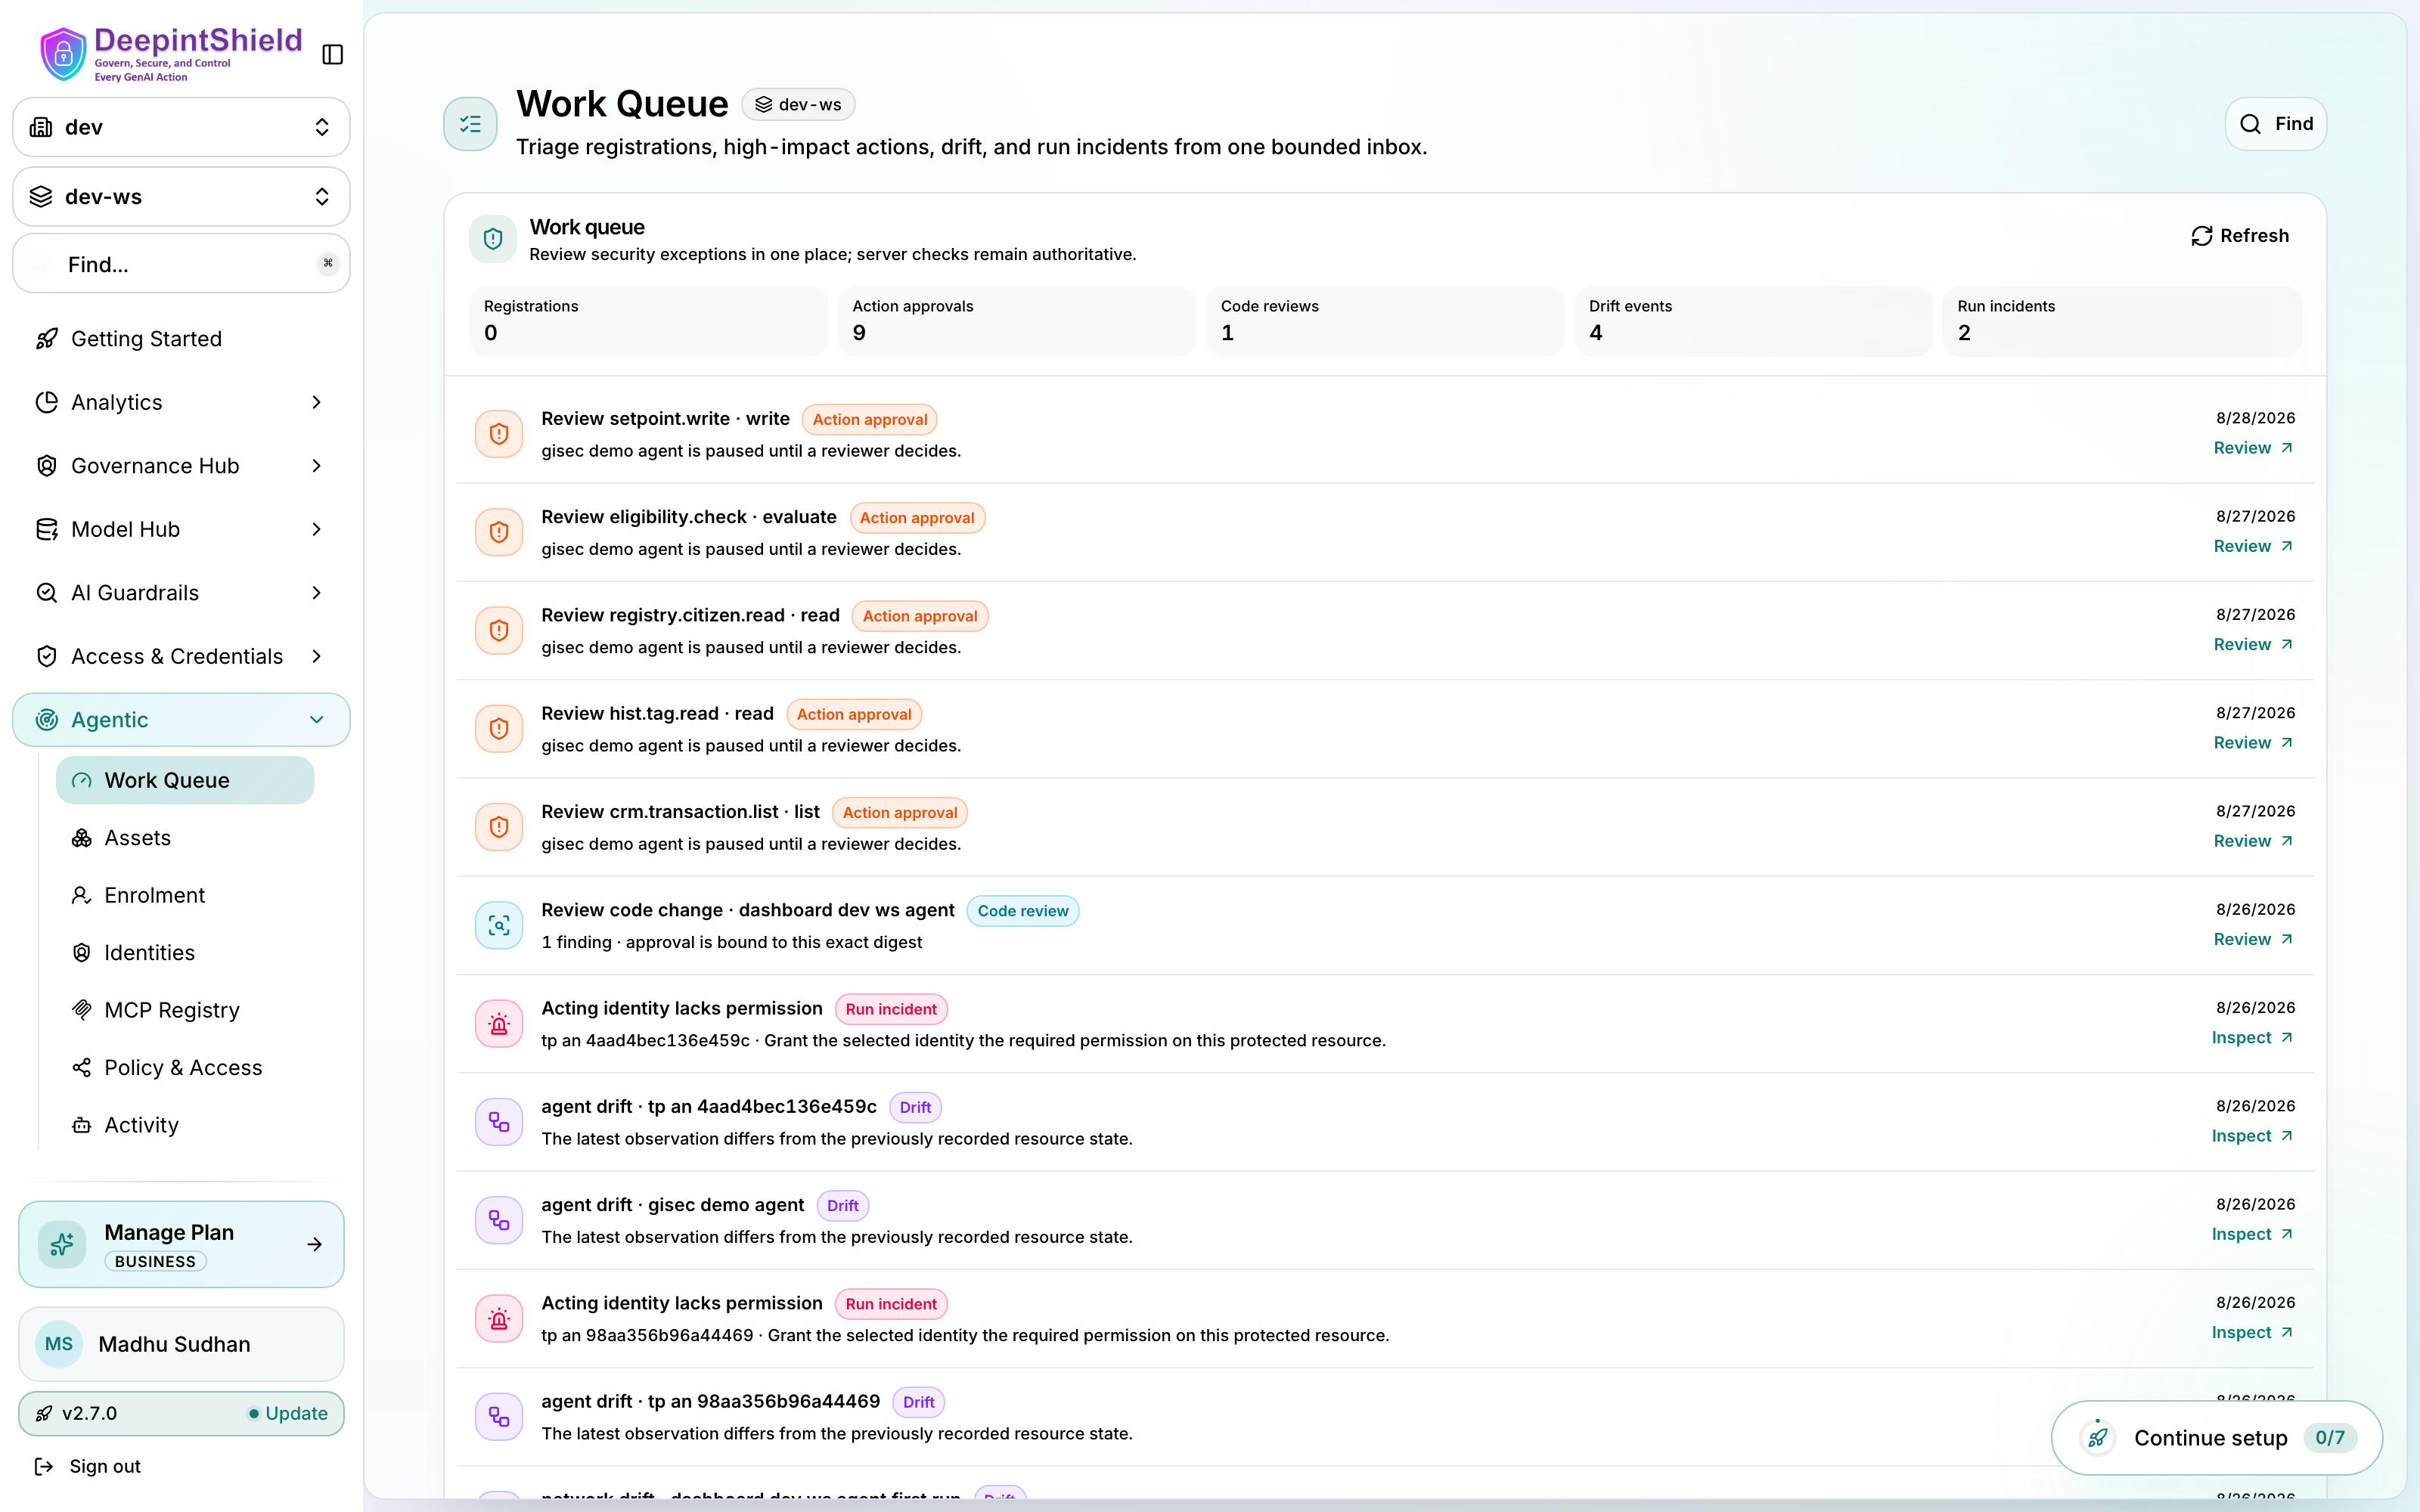Click the DeepintShield logo

coord(171,54)
